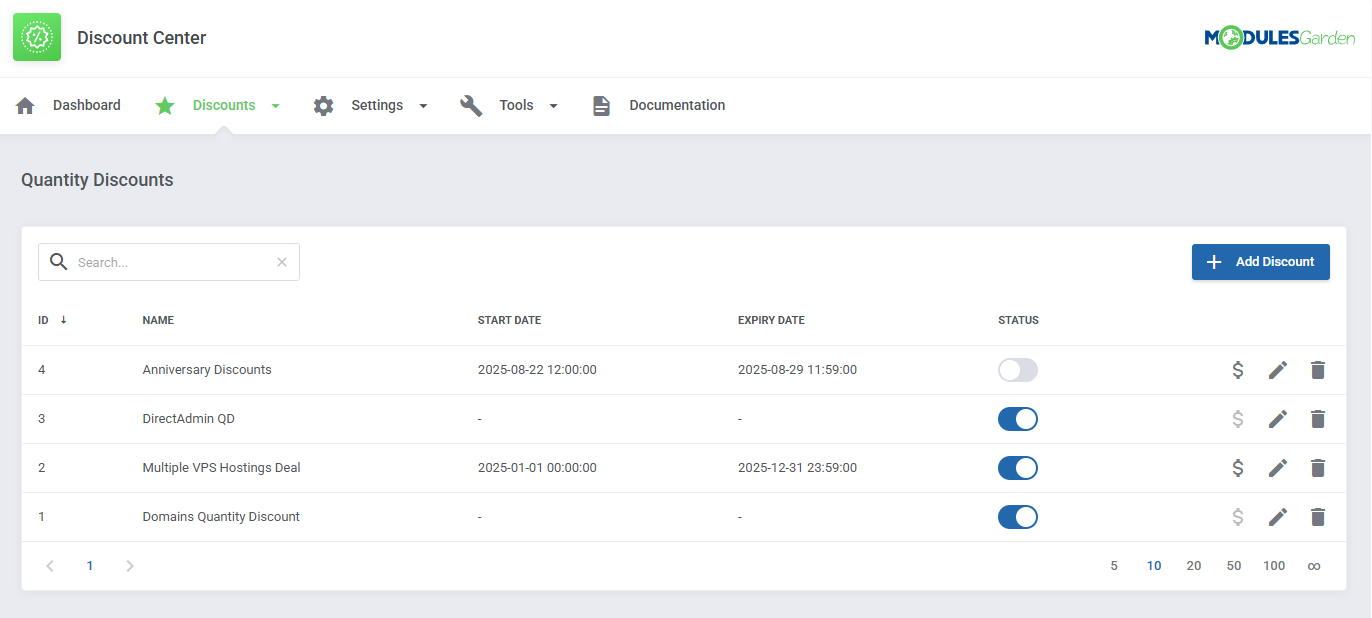Select the Discounts star icon

click(164, 104)
